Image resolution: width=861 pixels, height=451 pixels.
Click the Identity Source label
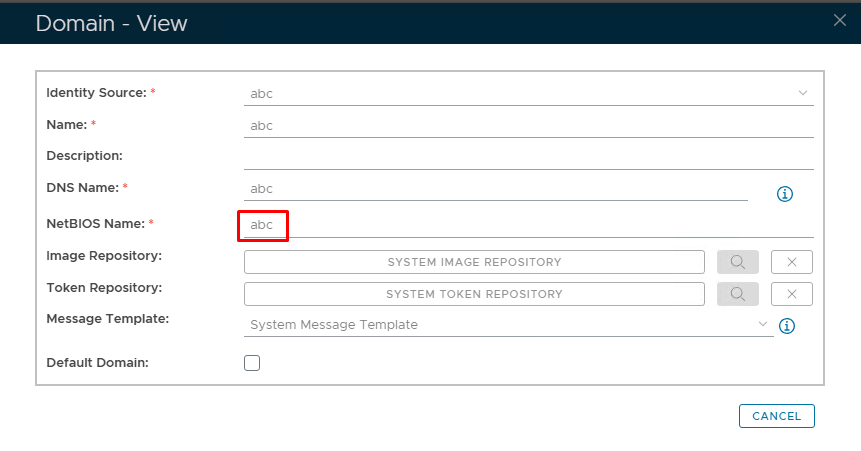coord(96,93)
